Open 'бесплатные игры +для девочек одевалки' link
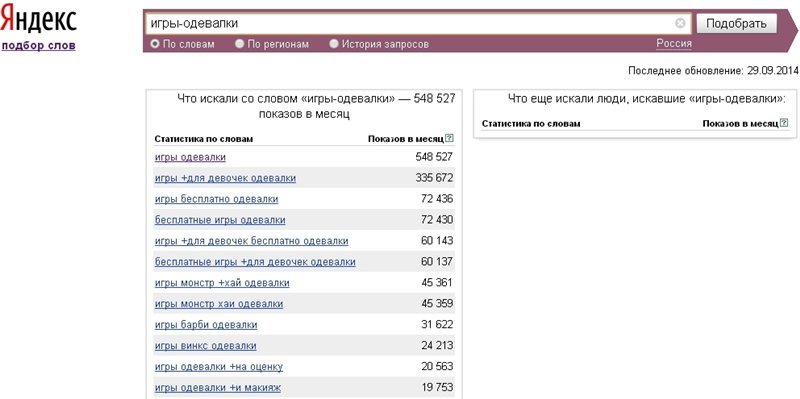 tap(255, 262)
